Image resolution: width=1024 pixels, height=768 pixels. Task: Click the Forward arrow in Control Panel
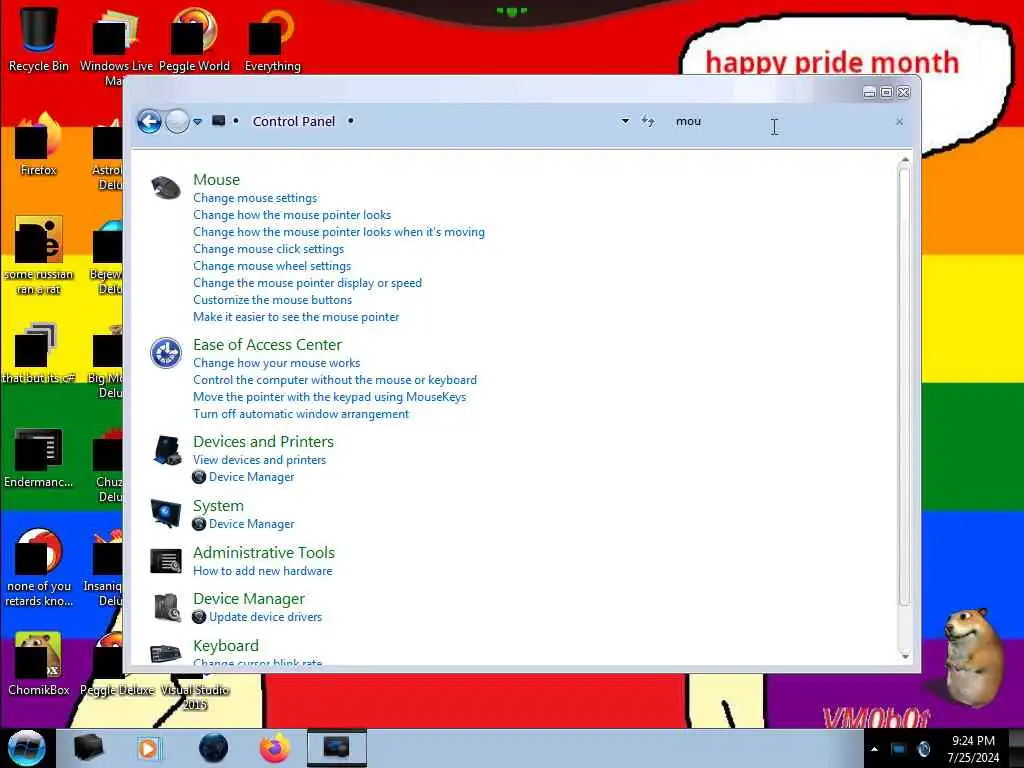click(x=177, y=121)
